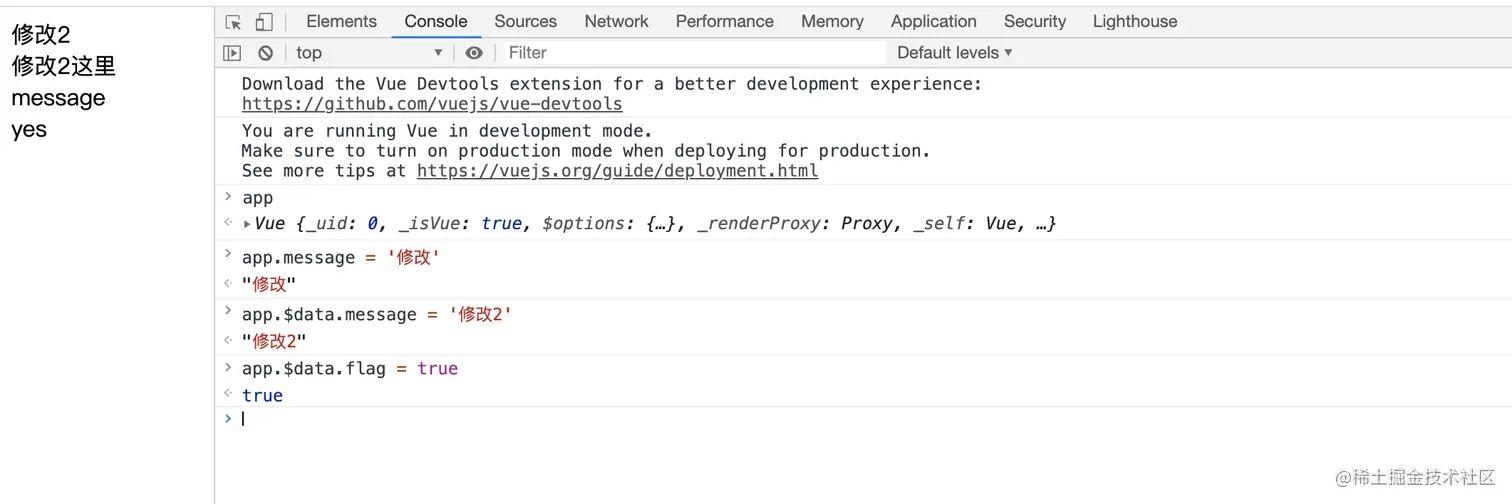
Task: Open live expression eye icon
Action: [x=474, y=53]
